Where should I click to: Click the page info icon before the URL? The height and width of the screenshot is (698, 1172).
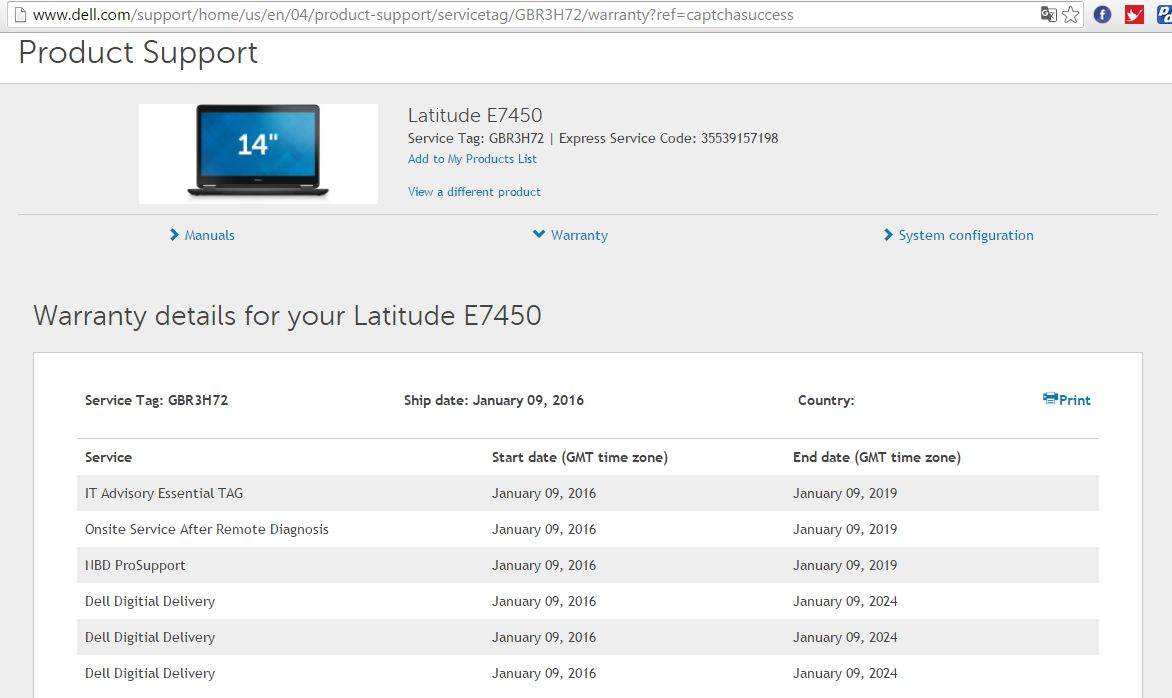click(20, 14)
